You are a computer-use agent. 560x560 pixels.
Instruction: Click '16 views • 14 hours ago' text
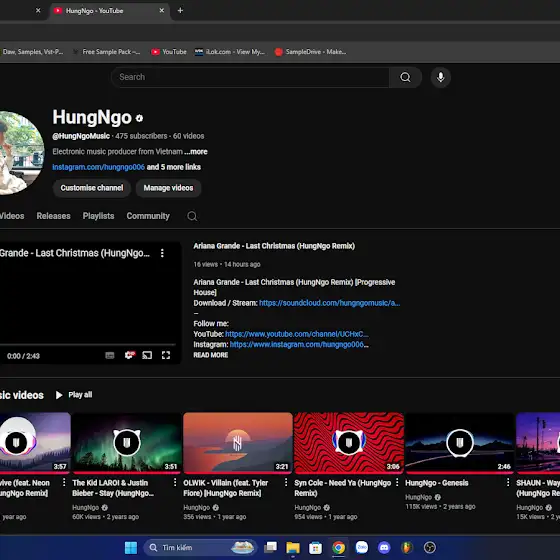click(227, 264)
